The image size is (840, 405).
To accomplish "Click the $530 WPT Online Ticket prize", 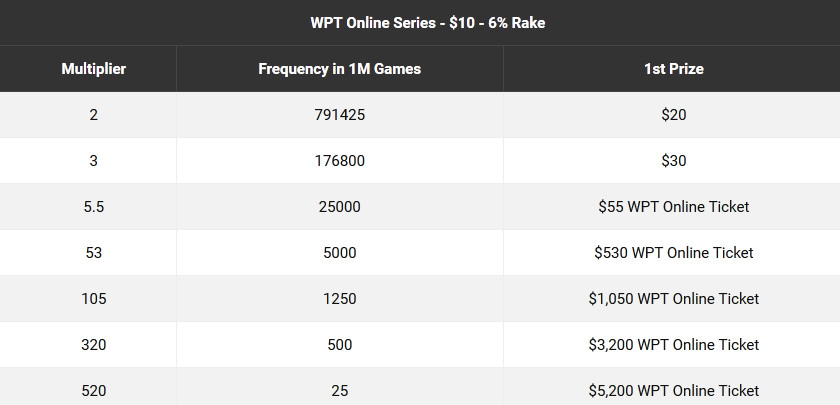I will point(673,253).
